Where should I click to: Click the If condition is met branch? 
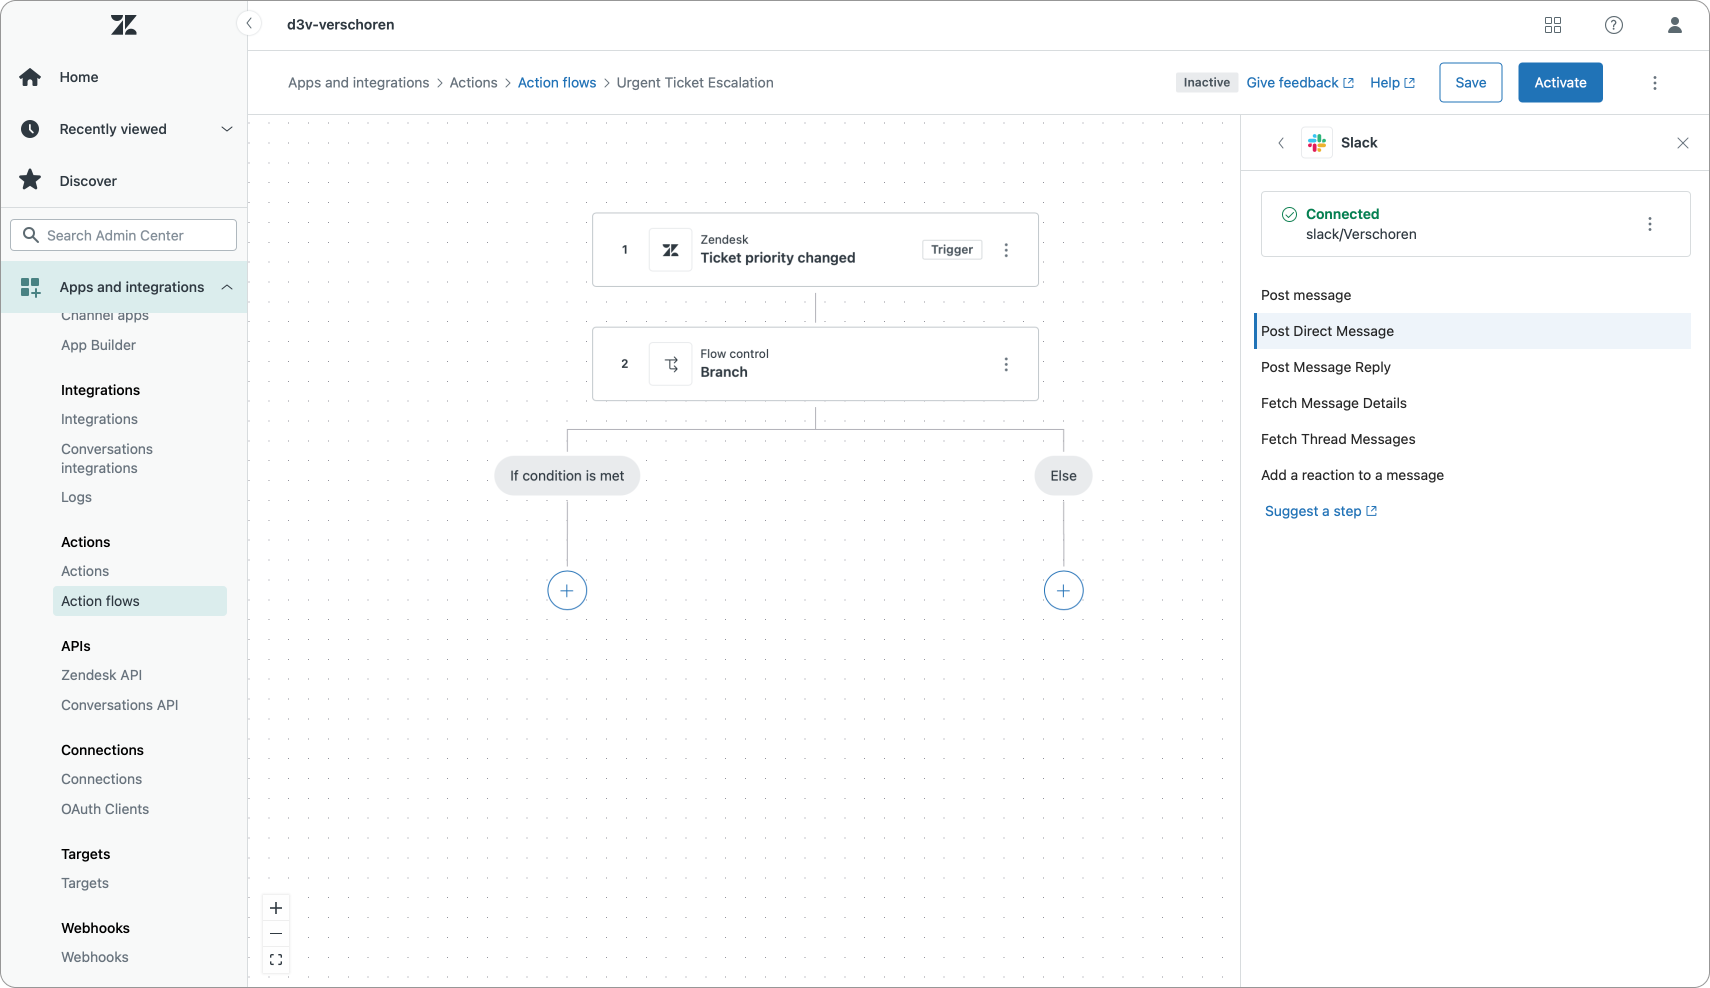point(567,476)
